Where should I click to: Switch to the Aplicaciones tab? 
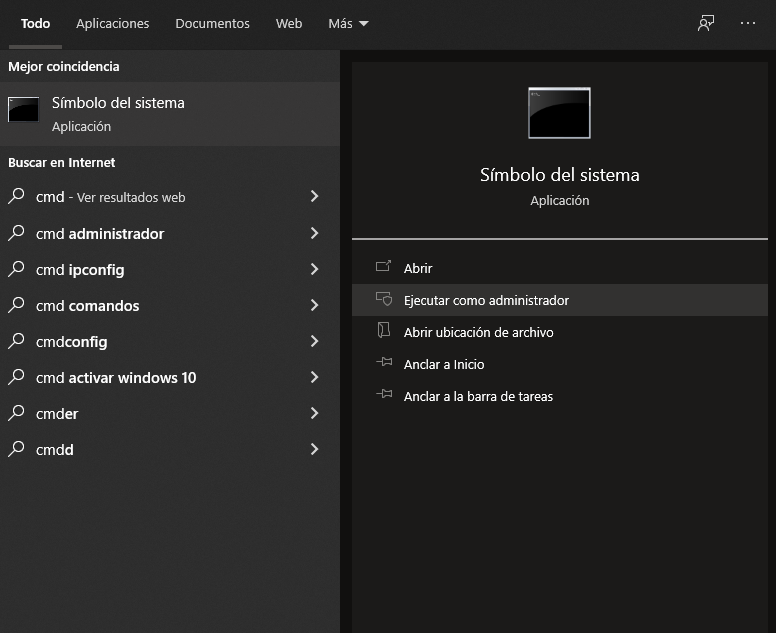113,23
